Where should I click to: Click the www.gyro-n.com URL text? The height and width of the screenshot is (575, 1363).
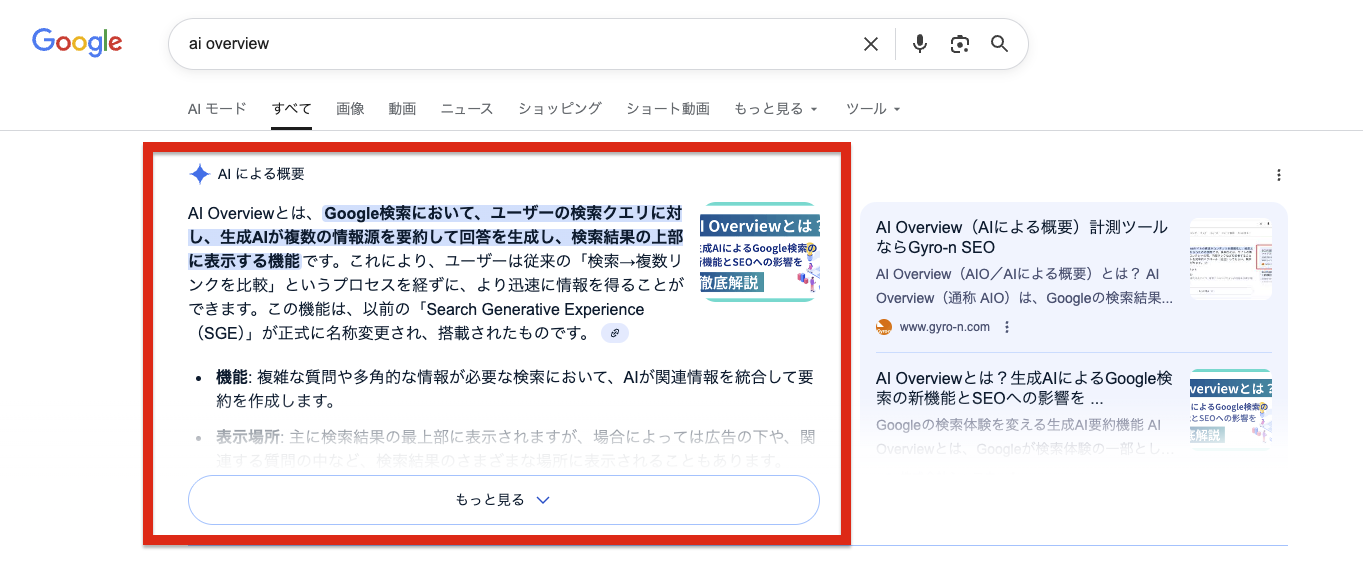click(945, 327)
